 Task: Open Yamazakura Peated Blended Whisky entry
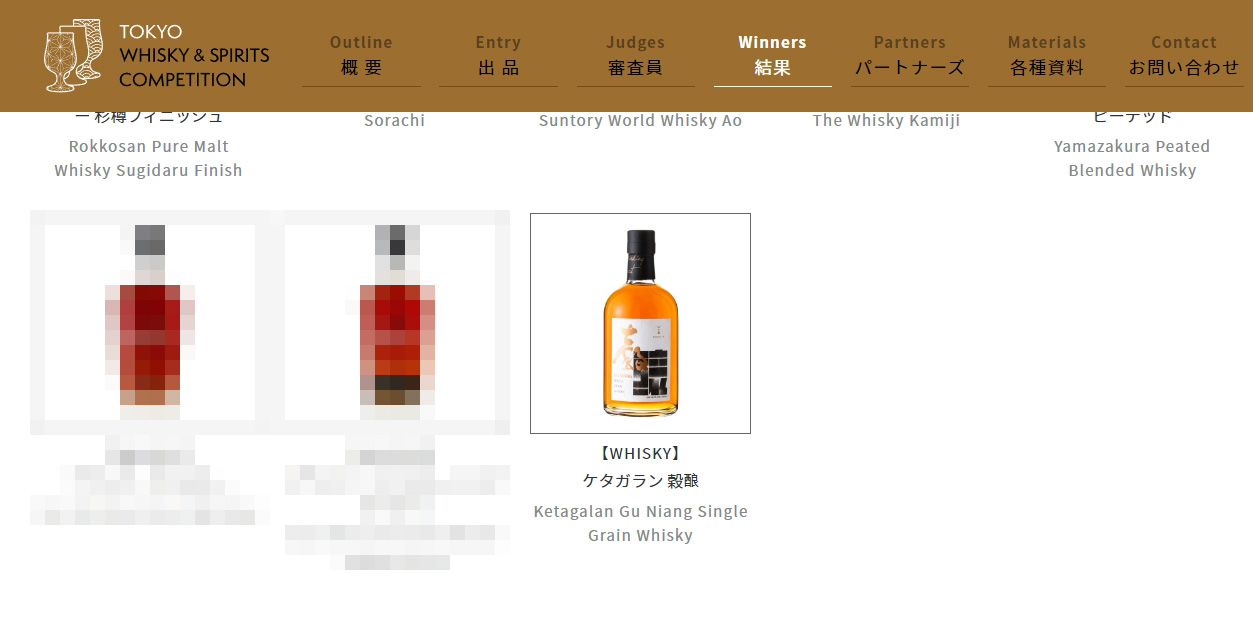[x=1132, y=158]
